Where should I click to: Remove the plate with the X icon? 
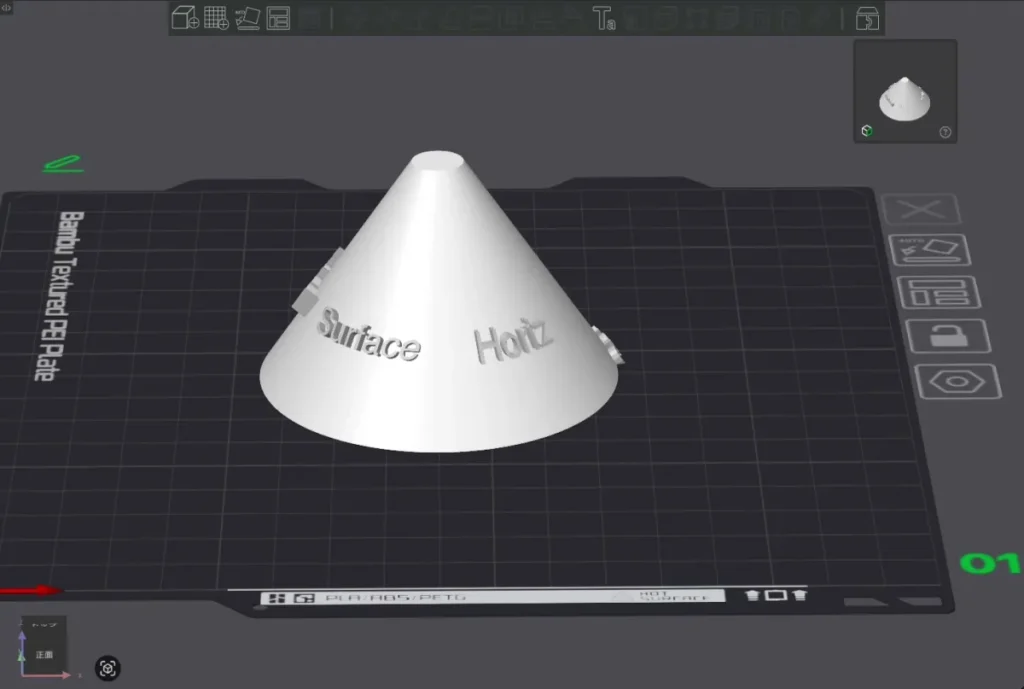point(921,209)
